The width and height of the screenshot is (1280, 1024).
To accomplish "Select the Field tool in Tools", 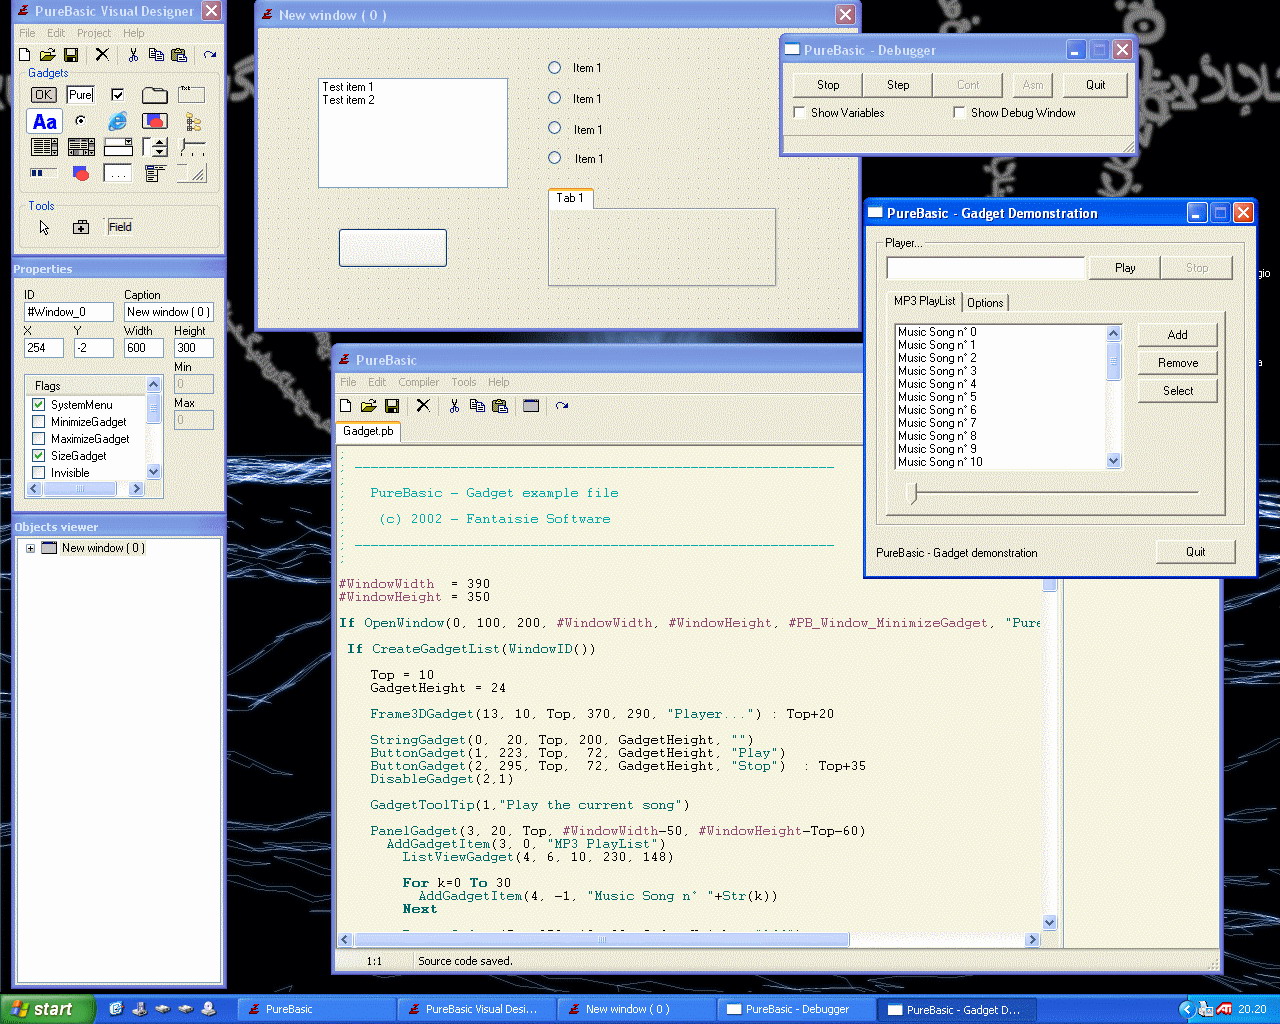I will coord(120,227).
